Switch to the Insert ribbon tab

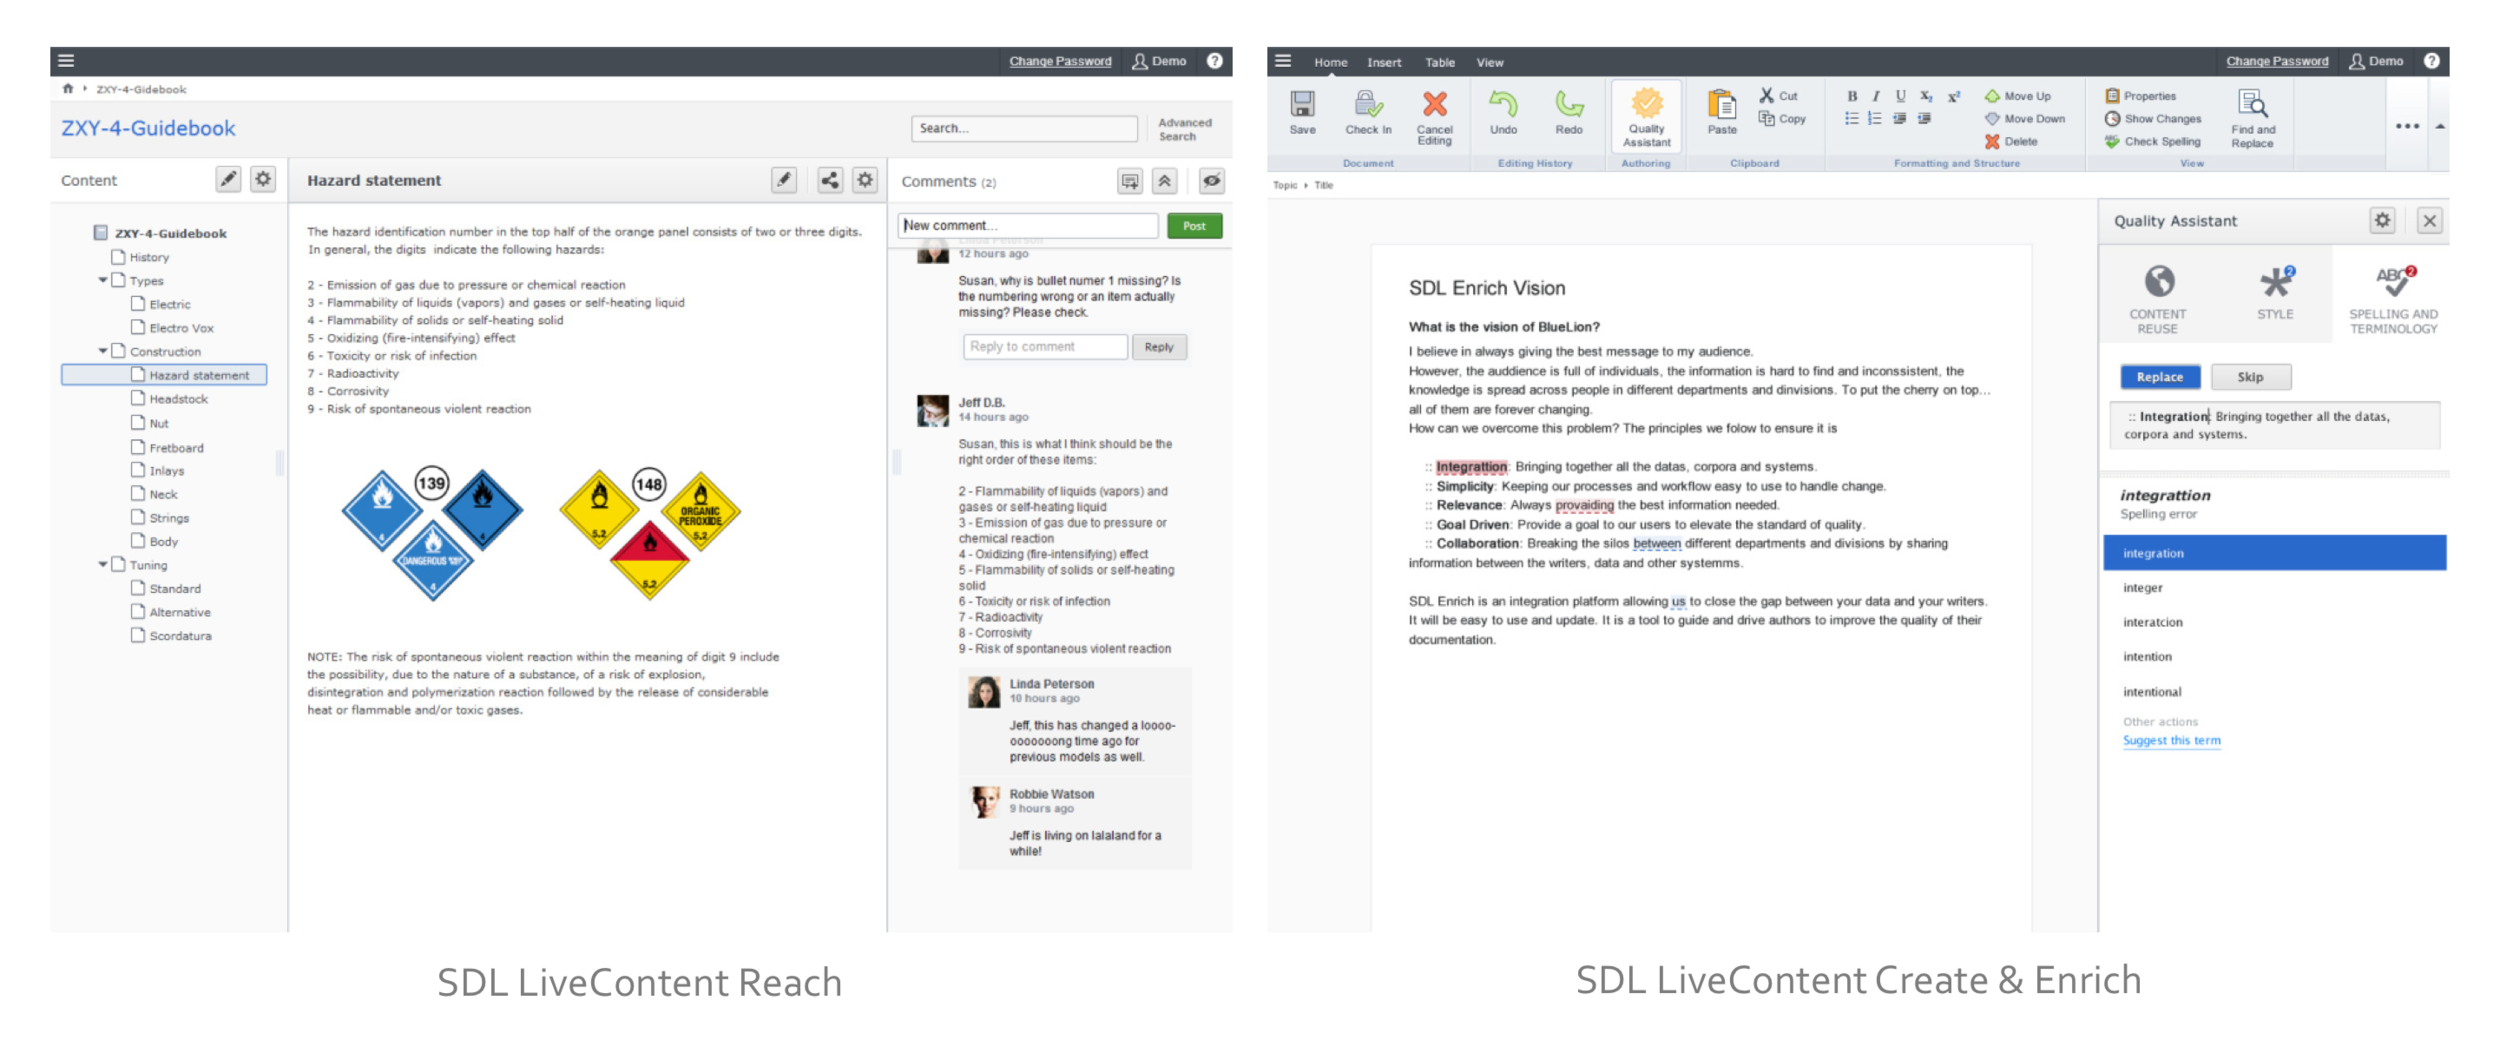[1384, 62]
